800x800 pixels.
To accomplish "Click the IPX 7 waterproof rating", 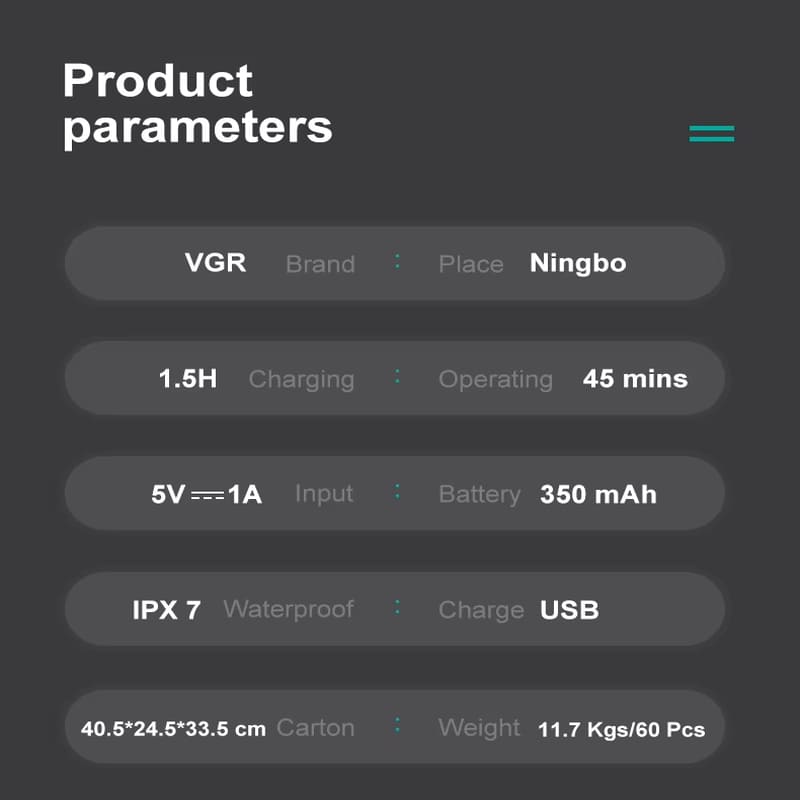I will 167,610.
